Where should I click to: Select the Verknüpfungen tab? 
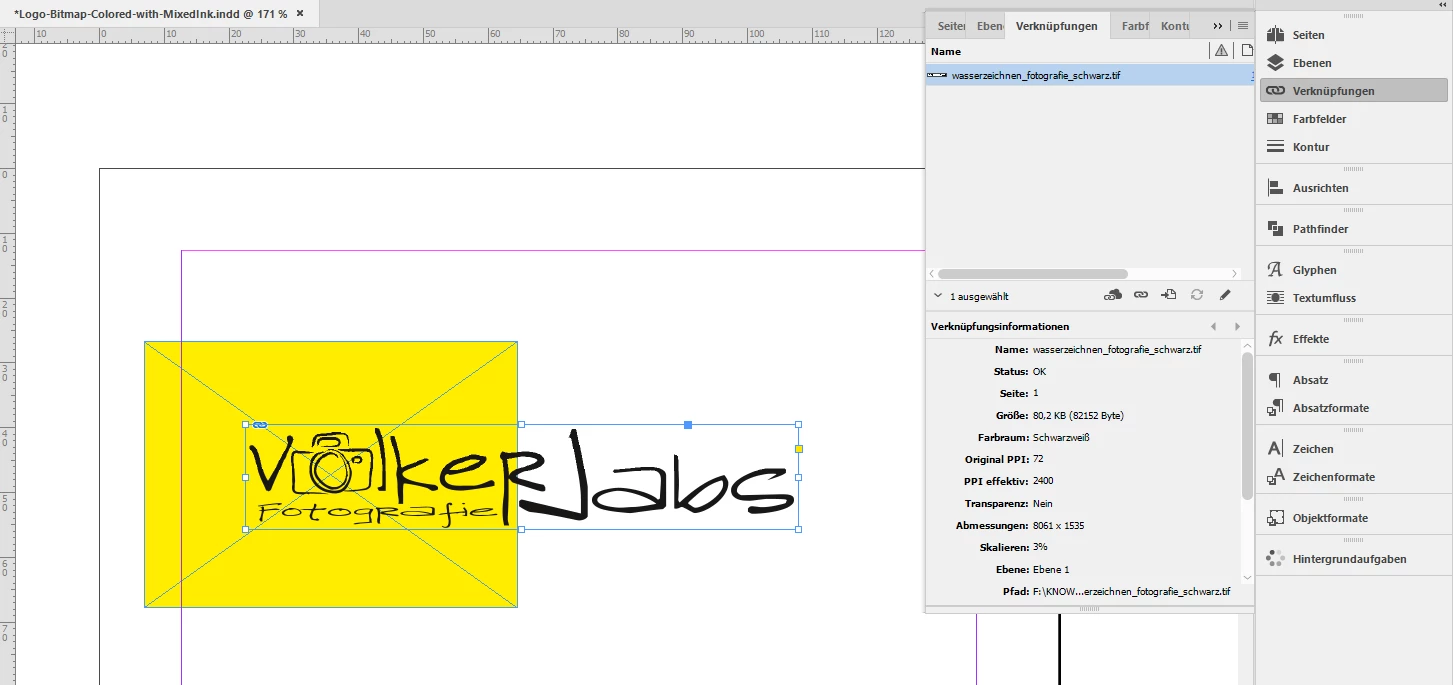tap(1056, 26)
